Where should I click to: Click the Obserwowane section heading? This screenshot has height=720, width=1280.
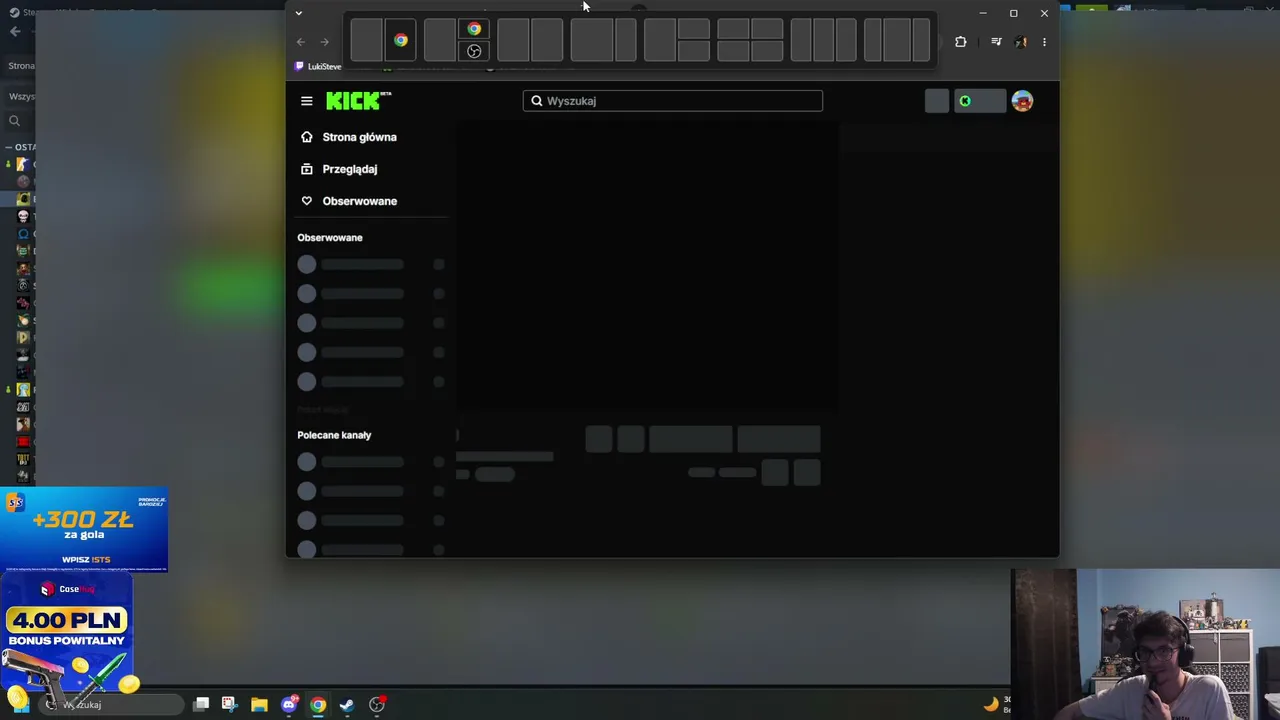click(x=330, y=238)
